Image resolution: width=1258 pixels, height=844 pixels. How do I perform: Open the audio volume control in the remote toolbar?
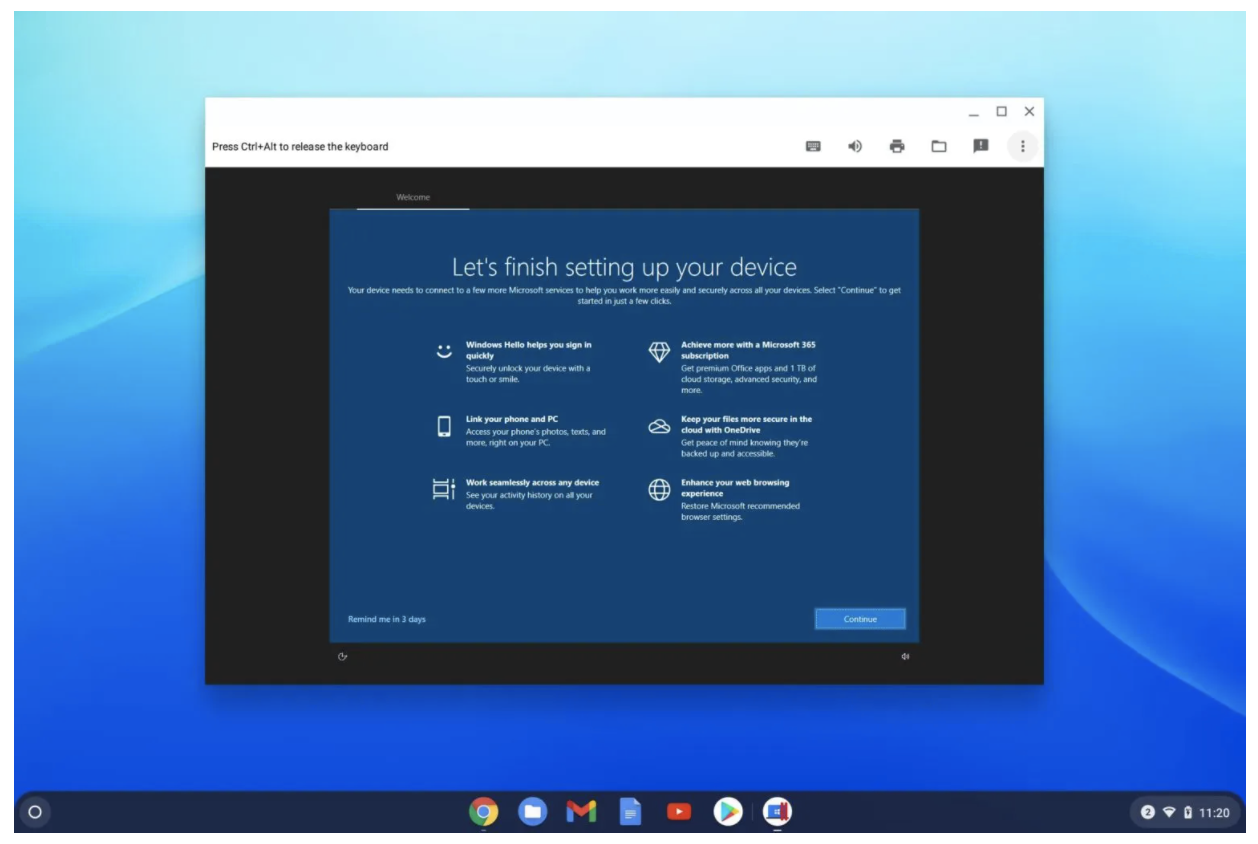pos(855,145)
